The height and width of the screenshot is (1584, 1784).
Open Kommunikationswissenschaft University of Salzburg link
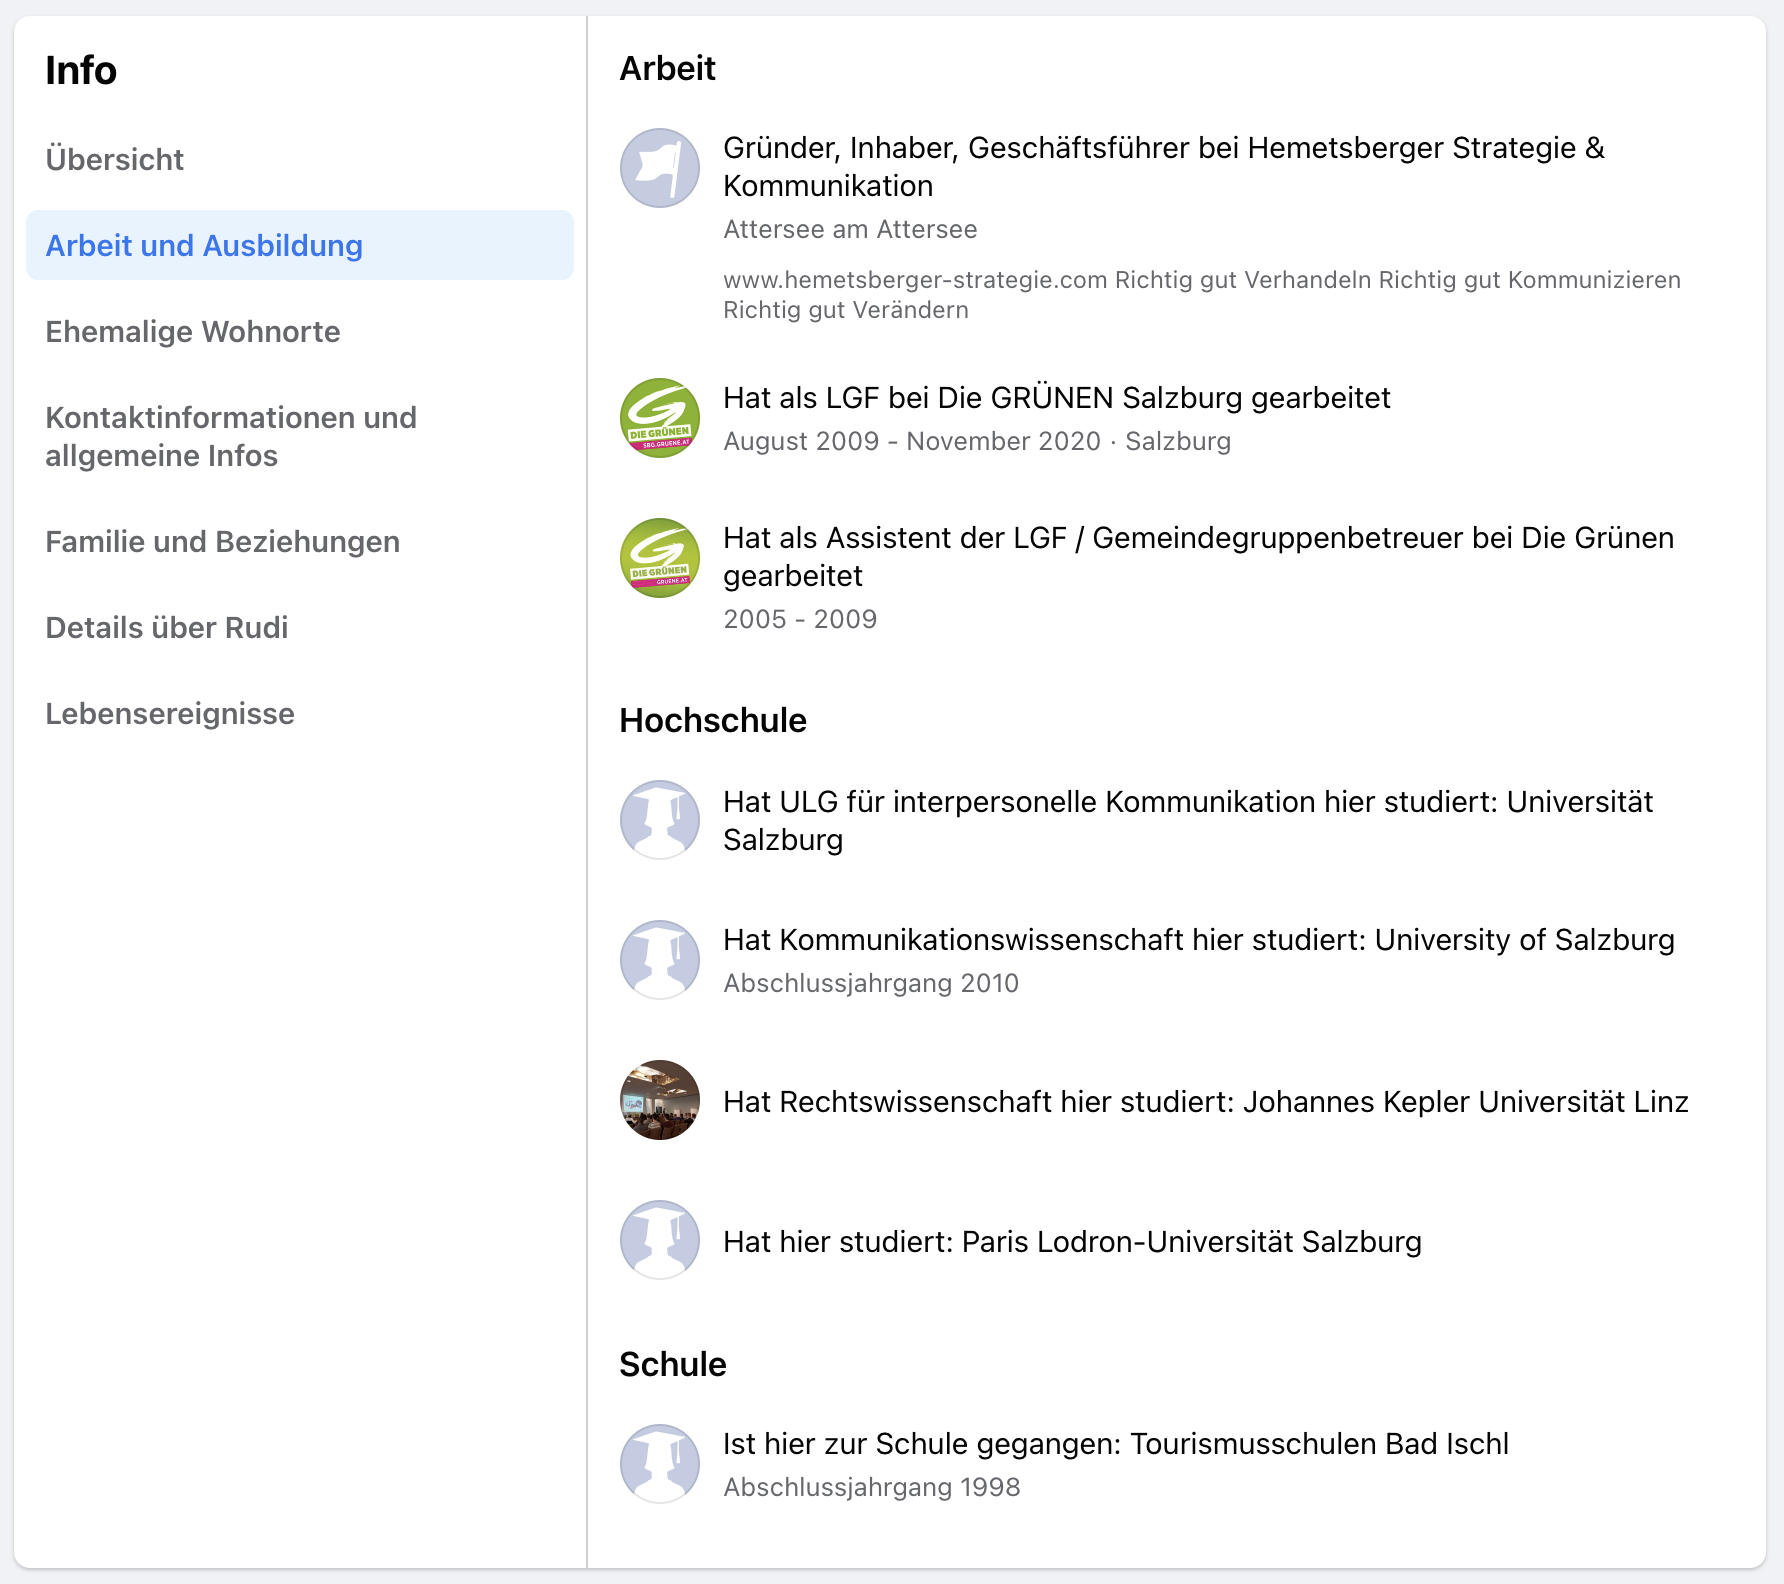[x=1199, y=940]
